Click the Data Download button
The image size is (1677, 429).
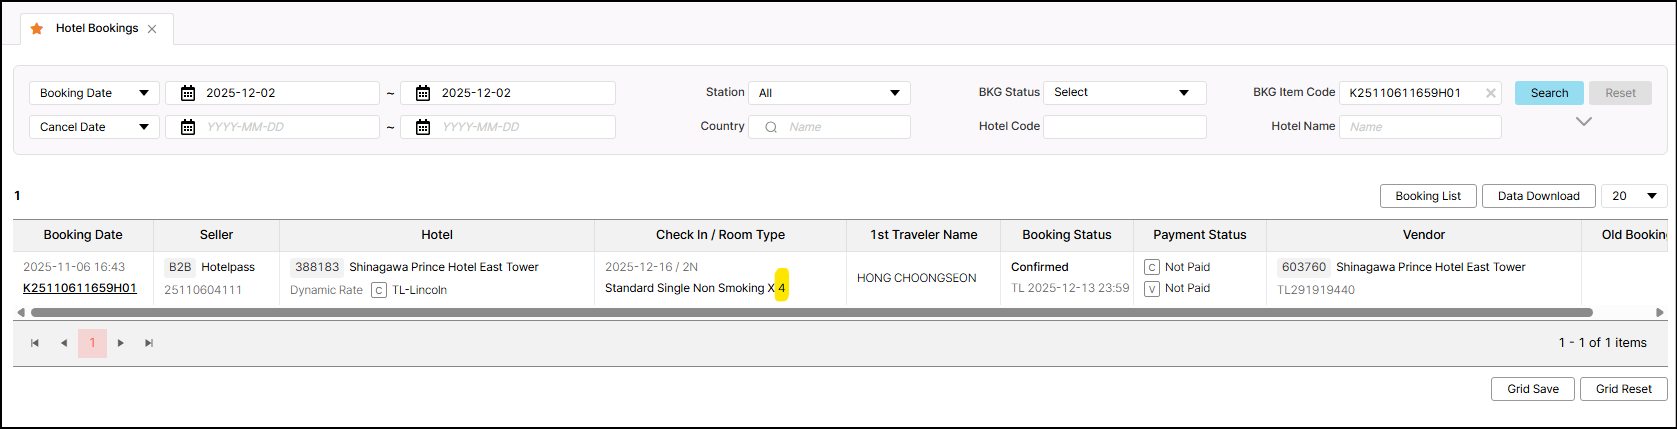pyautogui.click(x=1538, y=196)
